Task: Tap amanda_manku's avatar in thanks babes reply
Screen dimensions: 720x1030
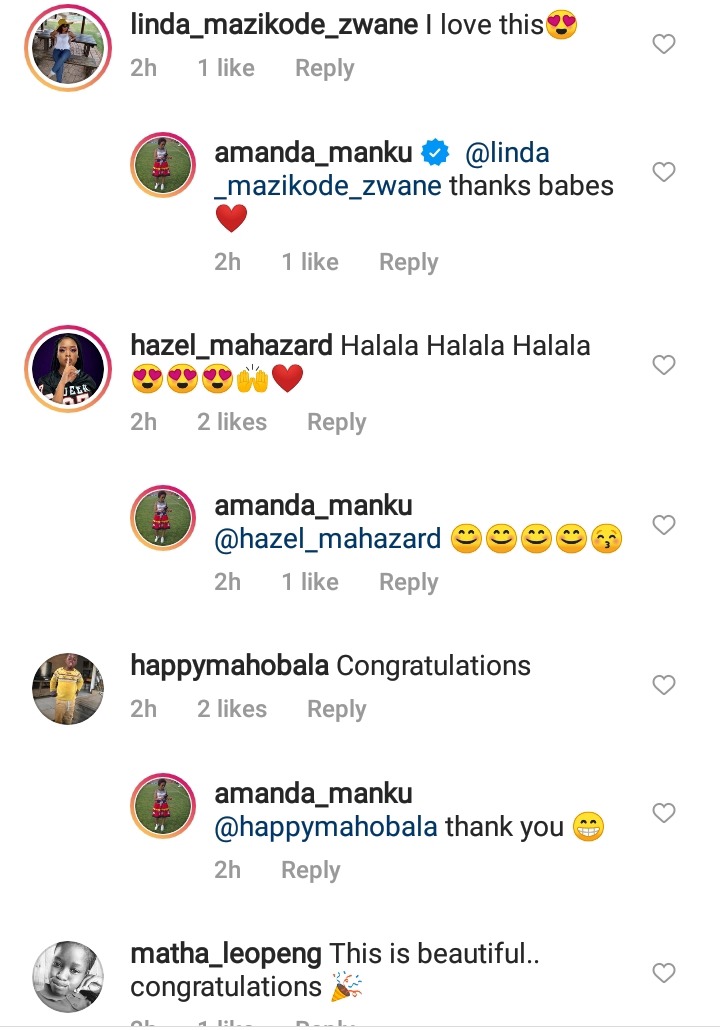Action: click(163, 165)
